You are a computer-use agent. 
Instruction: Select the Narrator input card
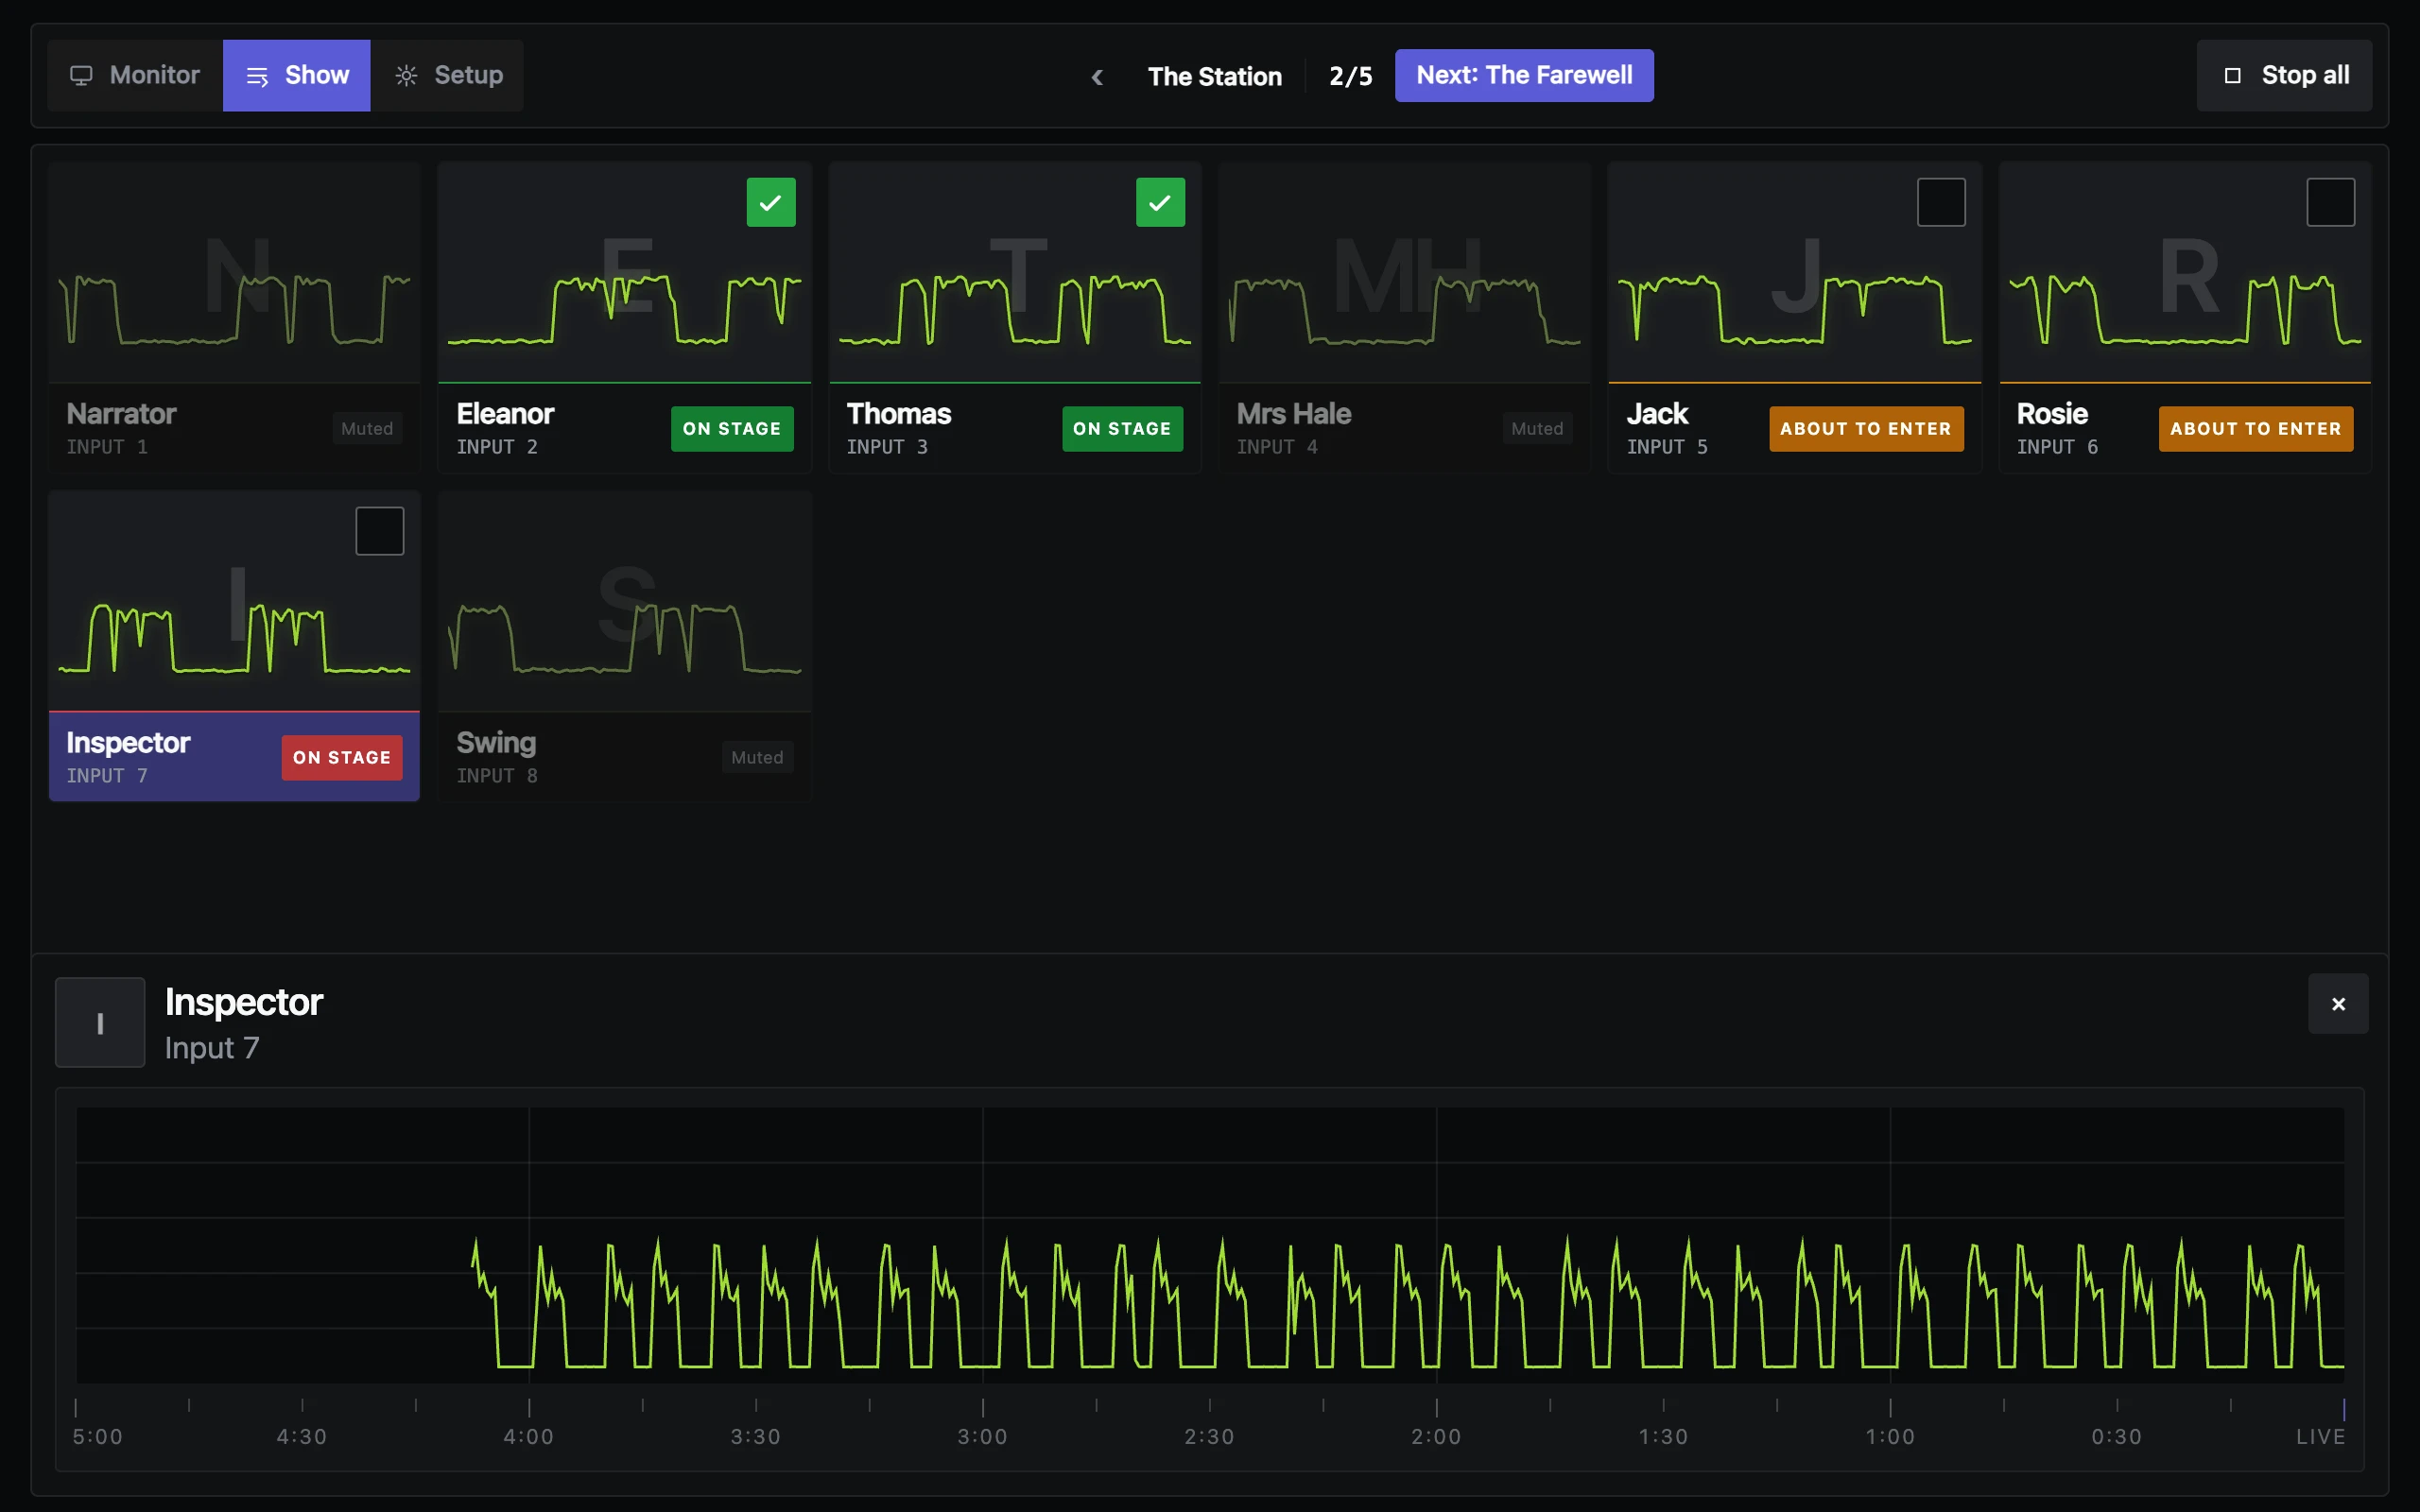point(234,317)
